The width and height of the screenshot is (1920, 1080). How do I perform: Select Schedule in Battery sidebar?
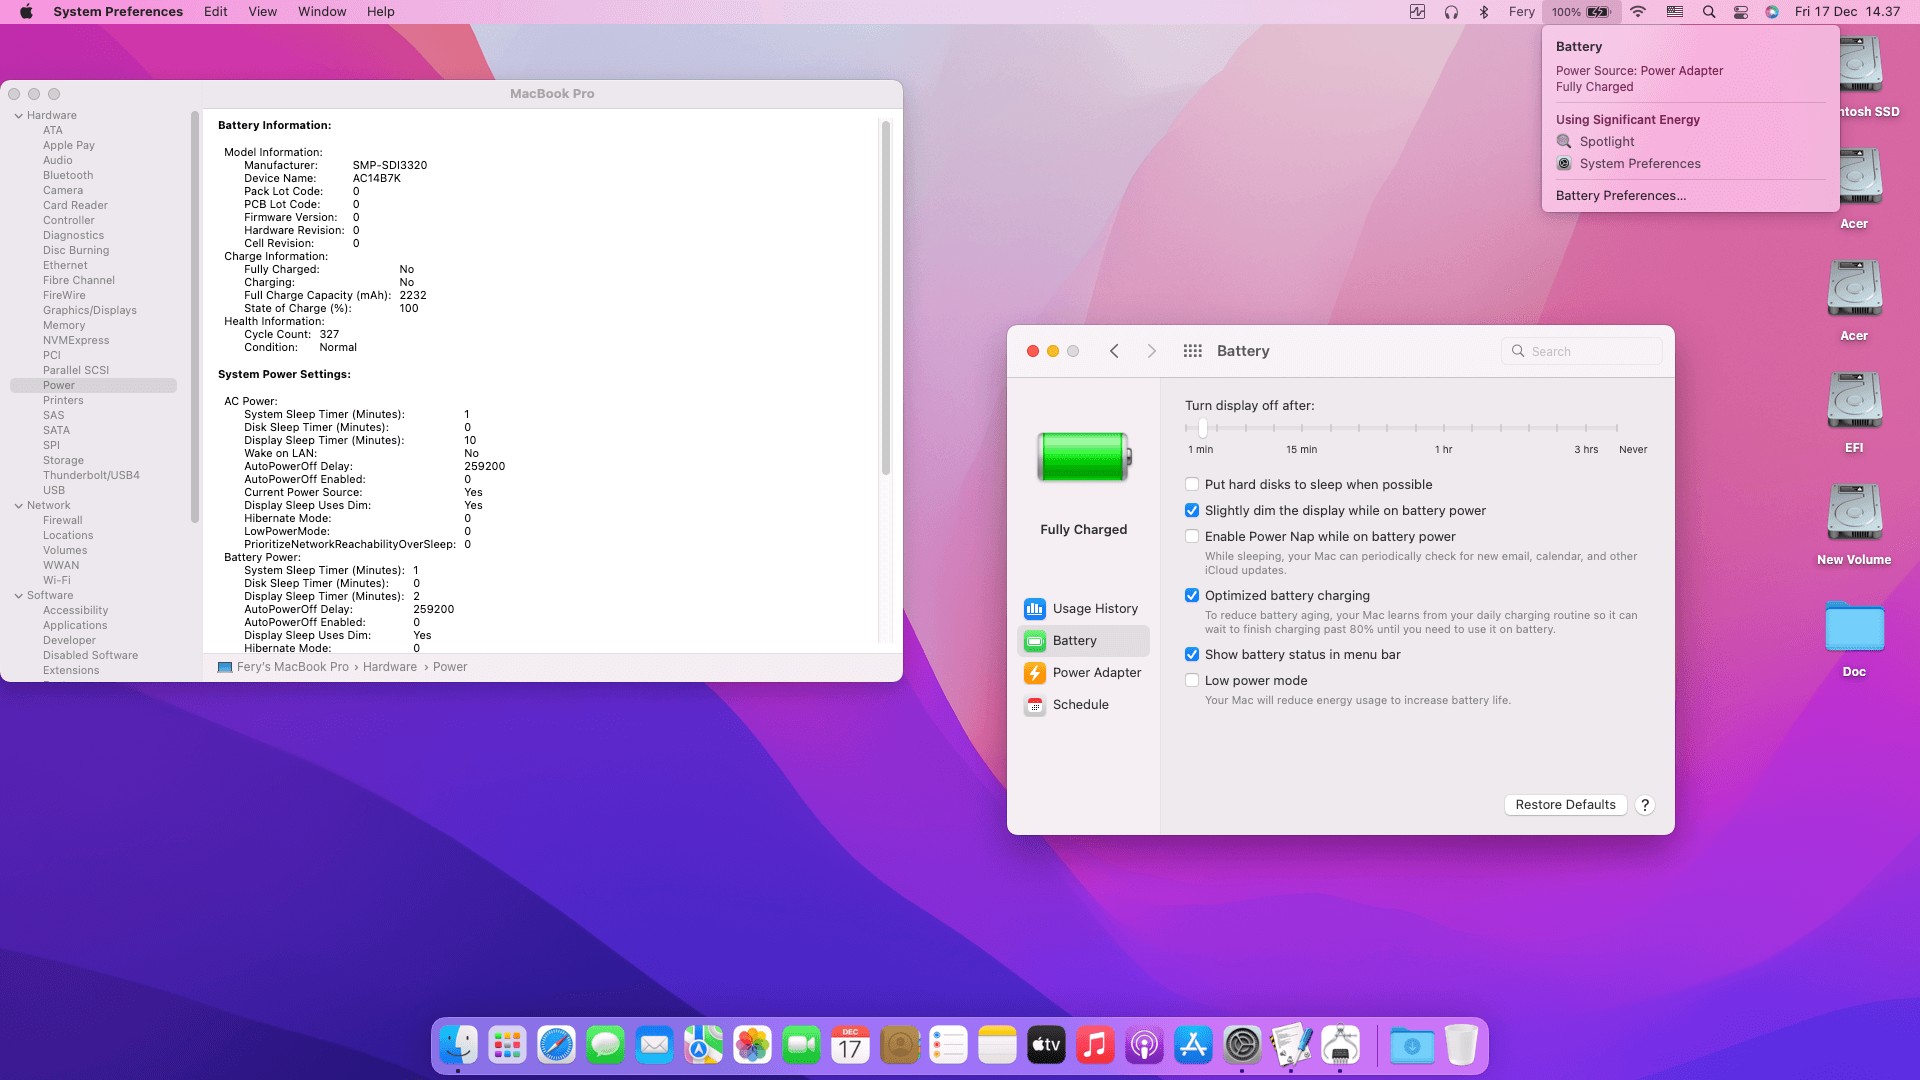1084,704
